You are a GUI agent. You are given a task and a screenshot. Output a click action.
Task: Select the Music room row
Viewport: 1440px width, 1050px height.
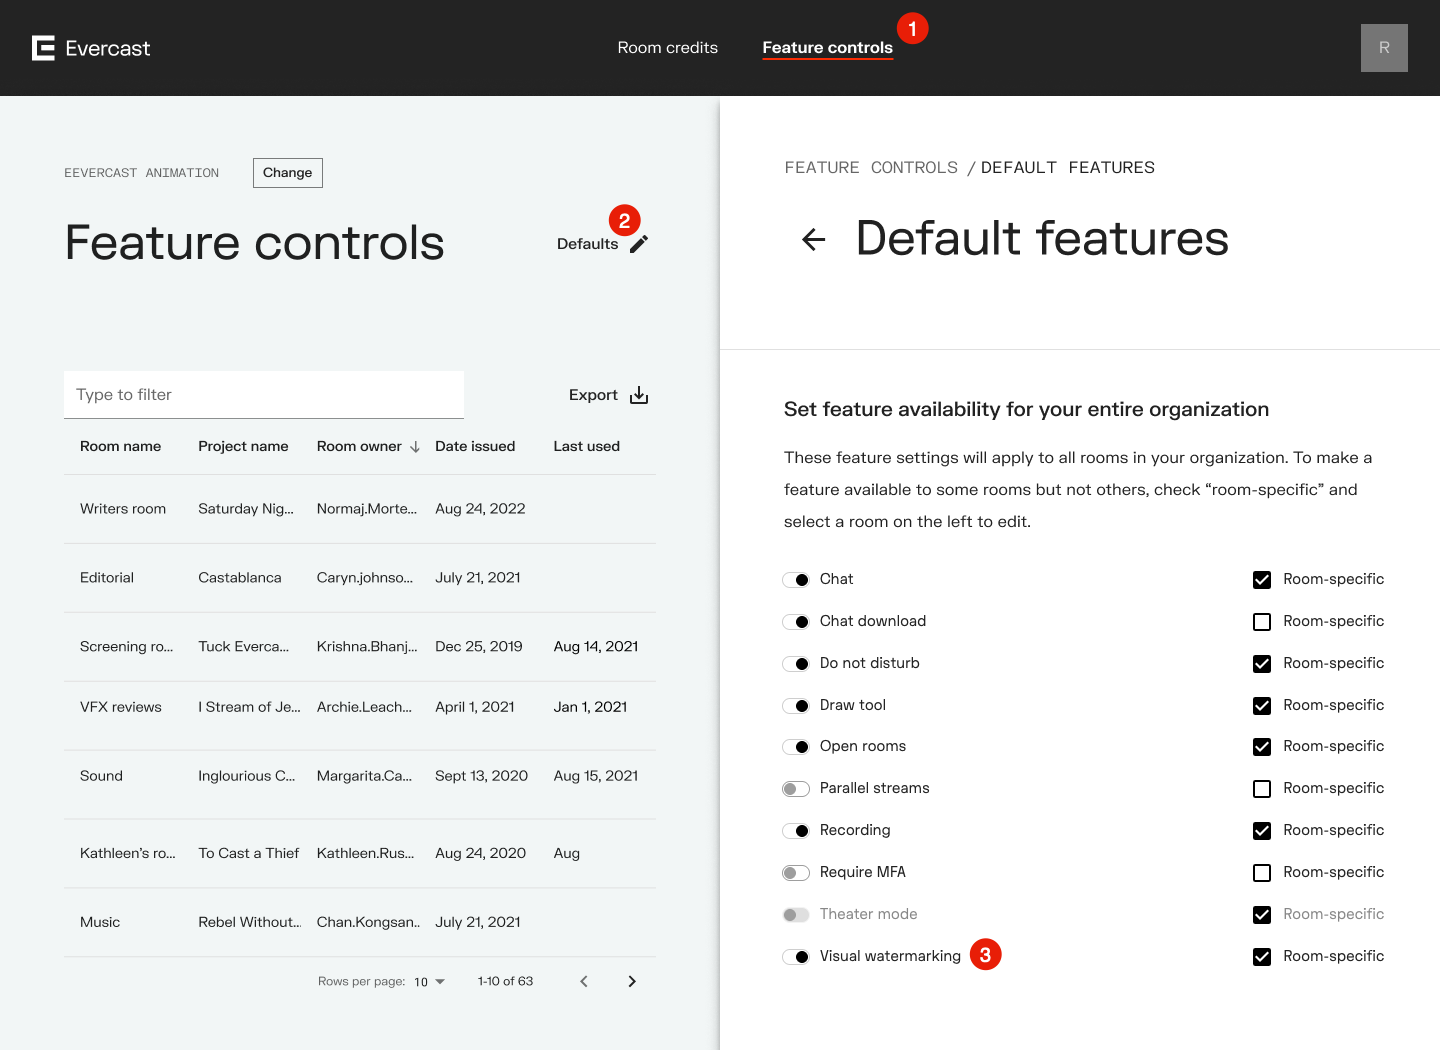[360, 922]
